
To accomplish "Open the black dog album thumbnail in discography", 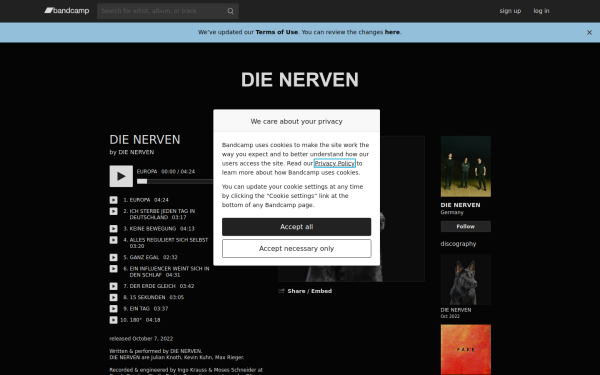I will pos(466,279).
